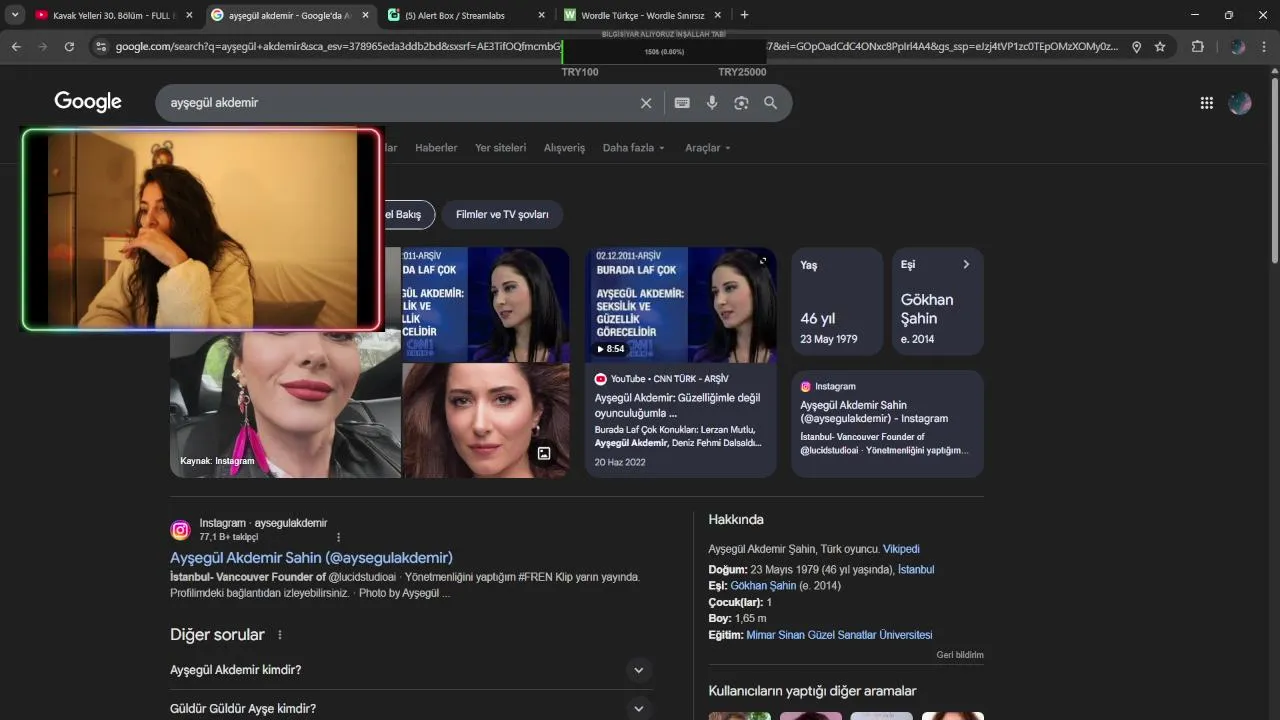Open the Alışveriş search tab

coord(564,148)
